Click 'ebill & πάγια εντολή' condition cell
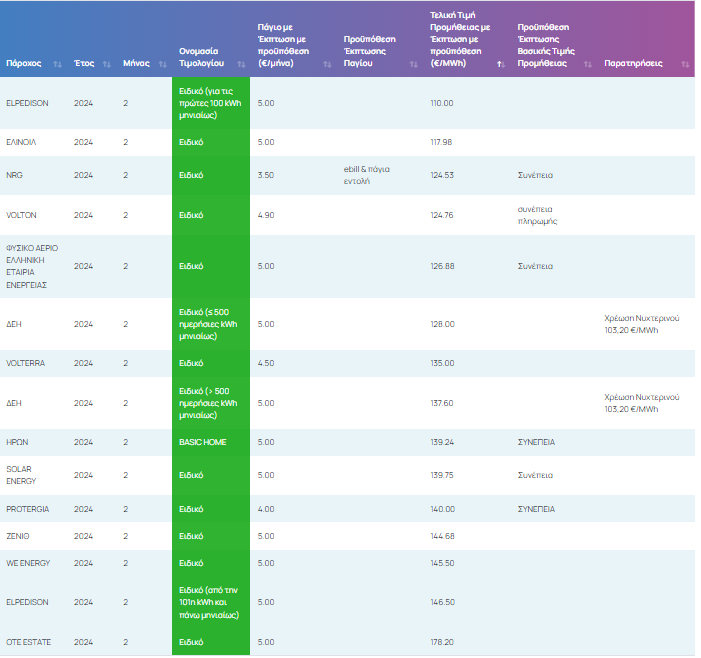This screenshot has width=701, height=658. (366, 175)
